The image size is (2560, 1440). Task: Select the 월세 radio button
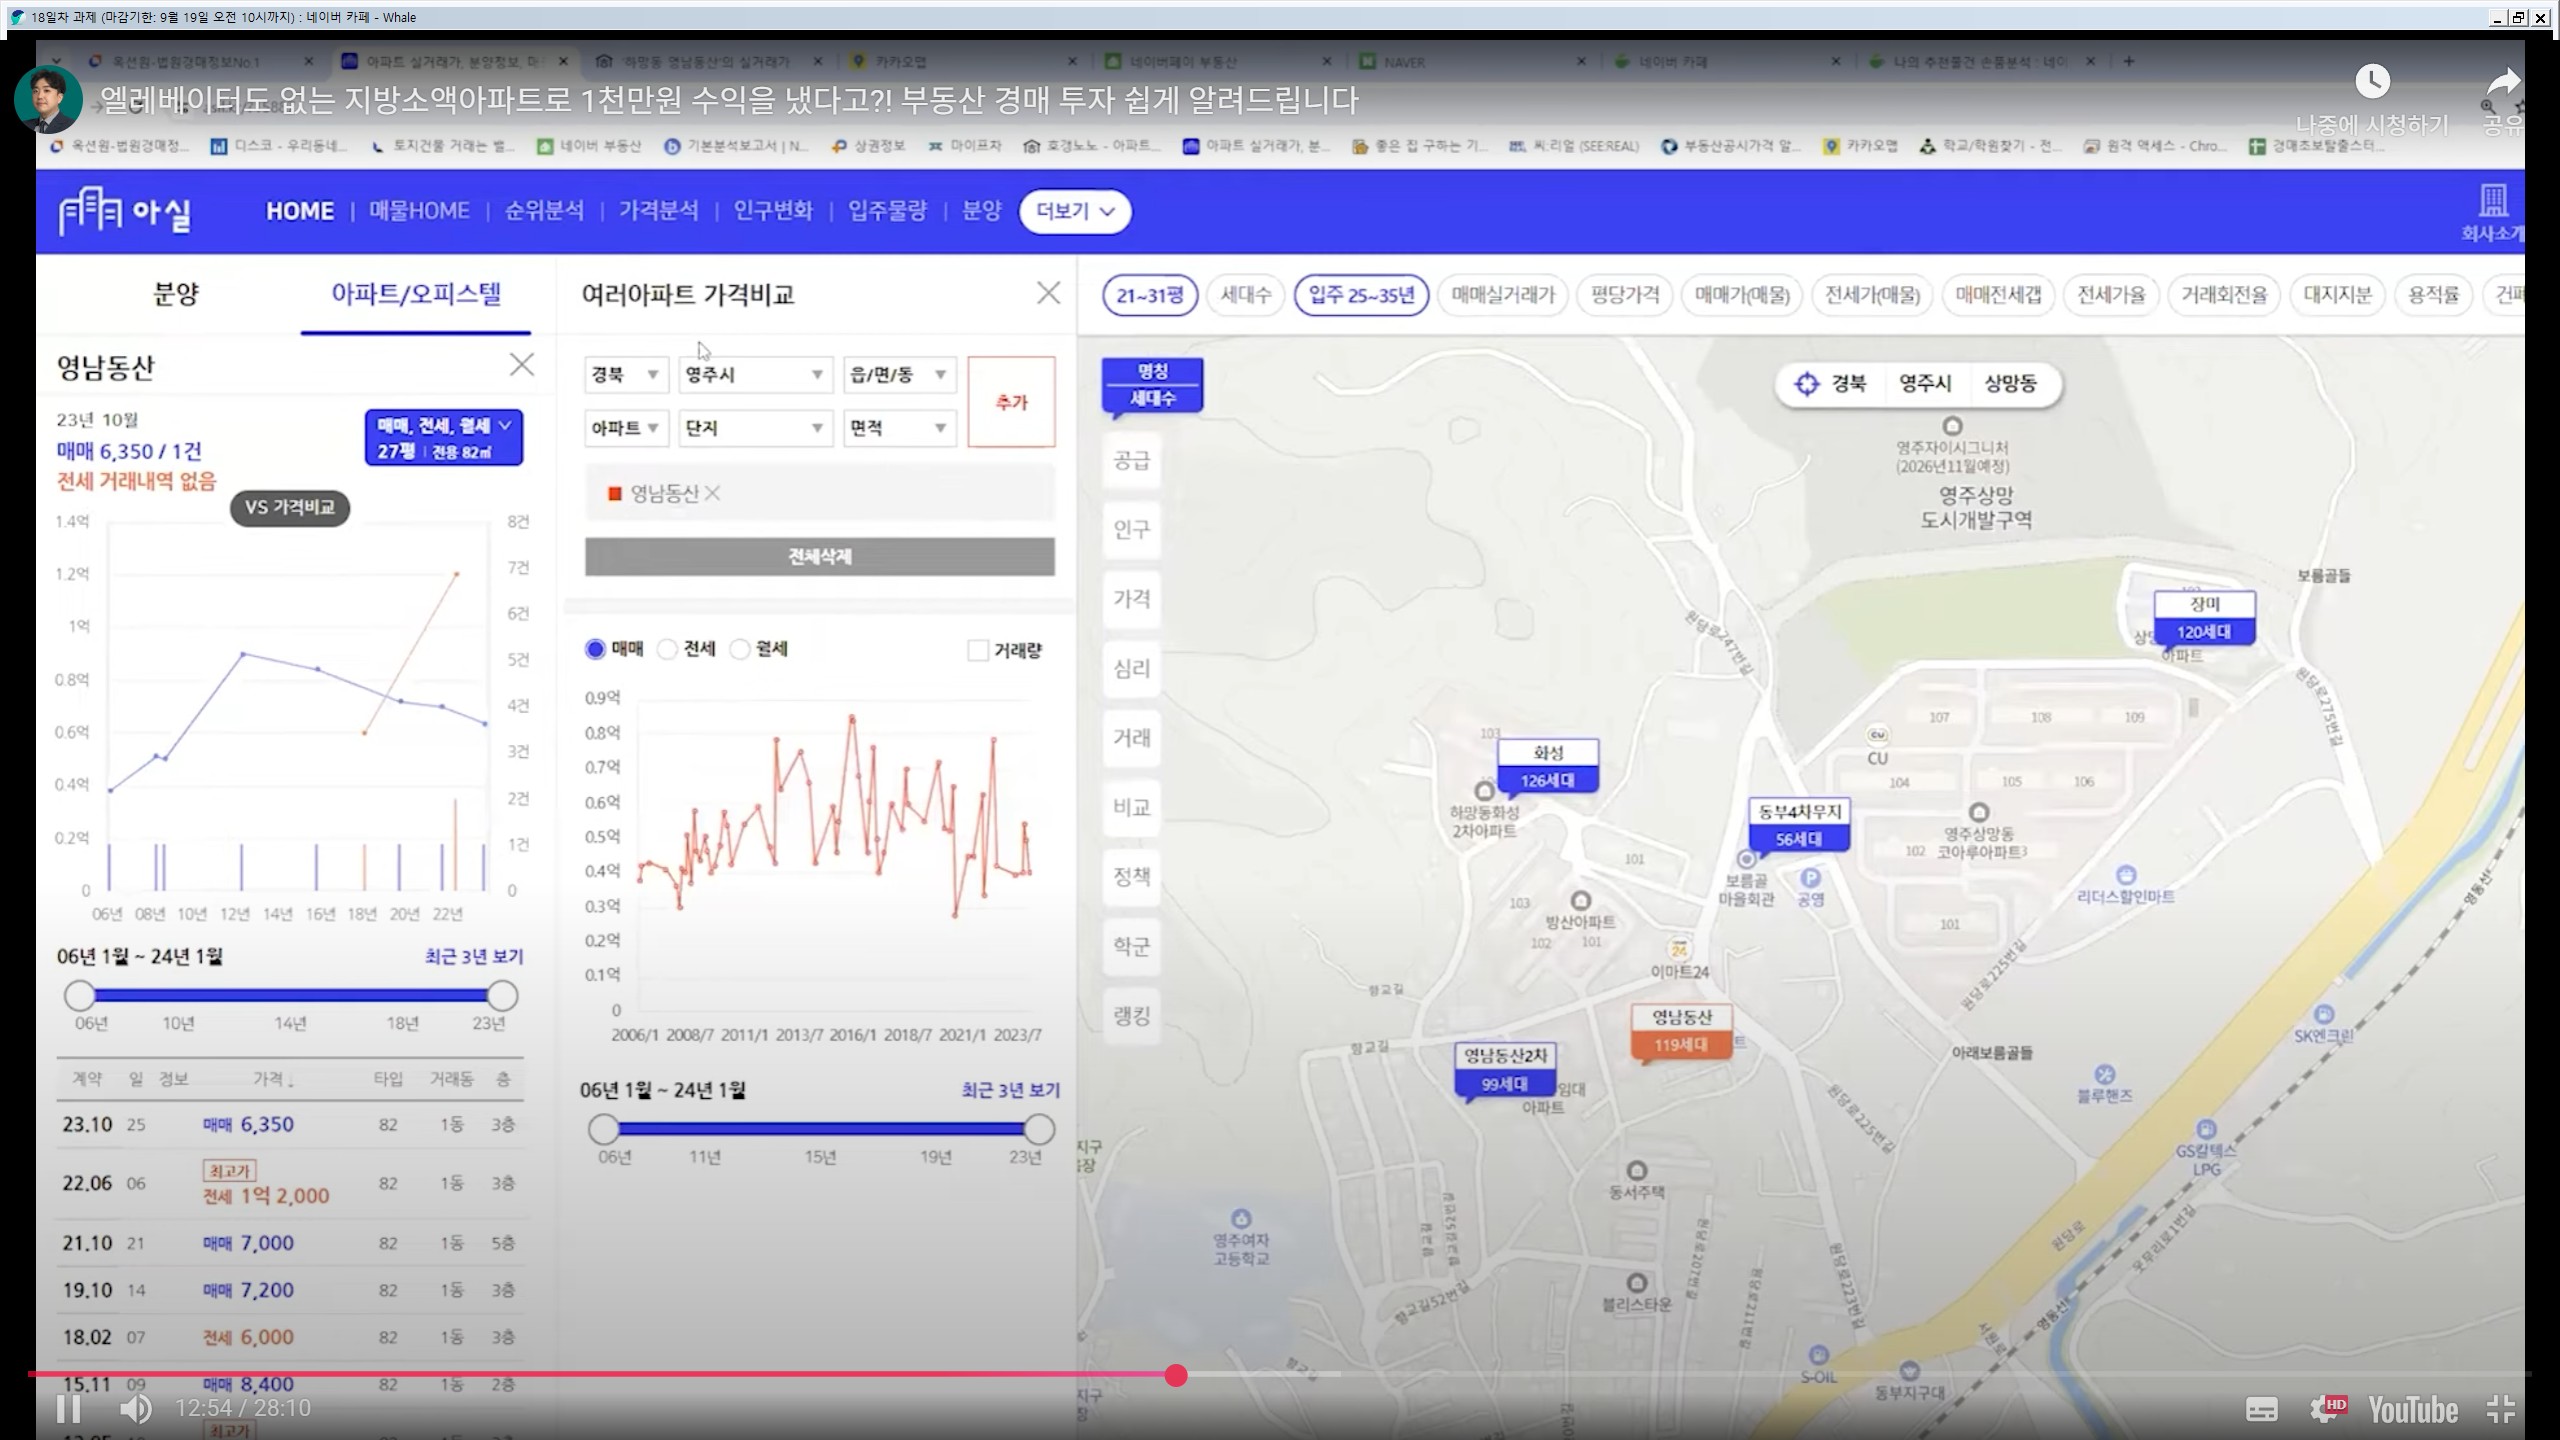740,650
